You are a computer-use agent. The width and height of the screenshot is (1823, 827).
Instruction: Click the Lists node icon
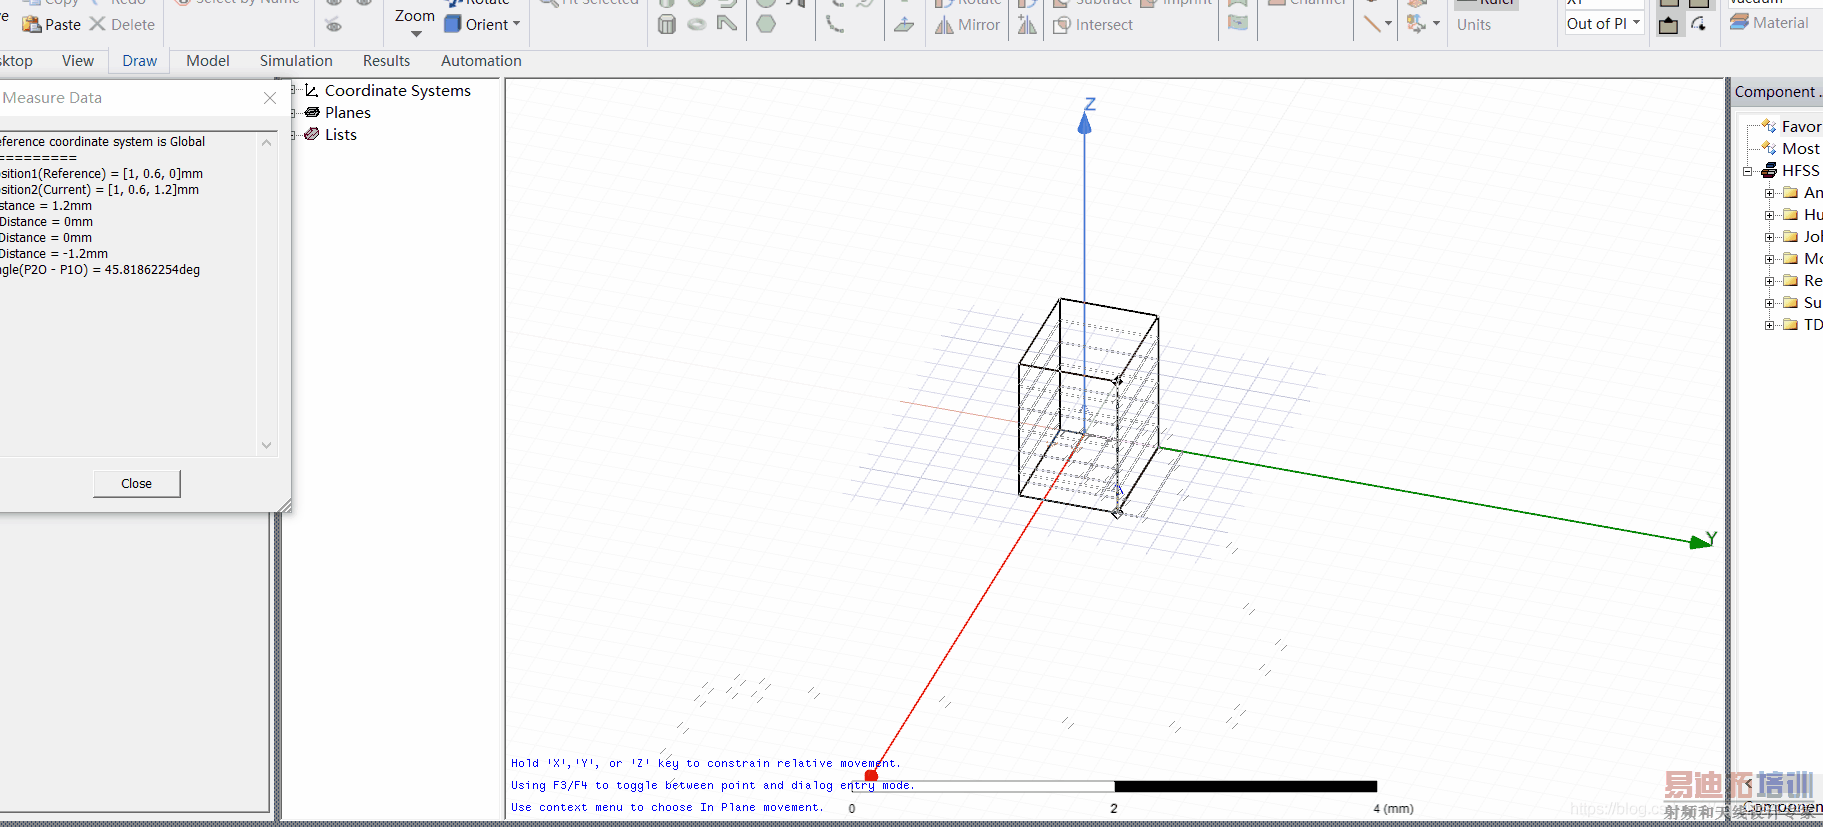pos(312,135)
